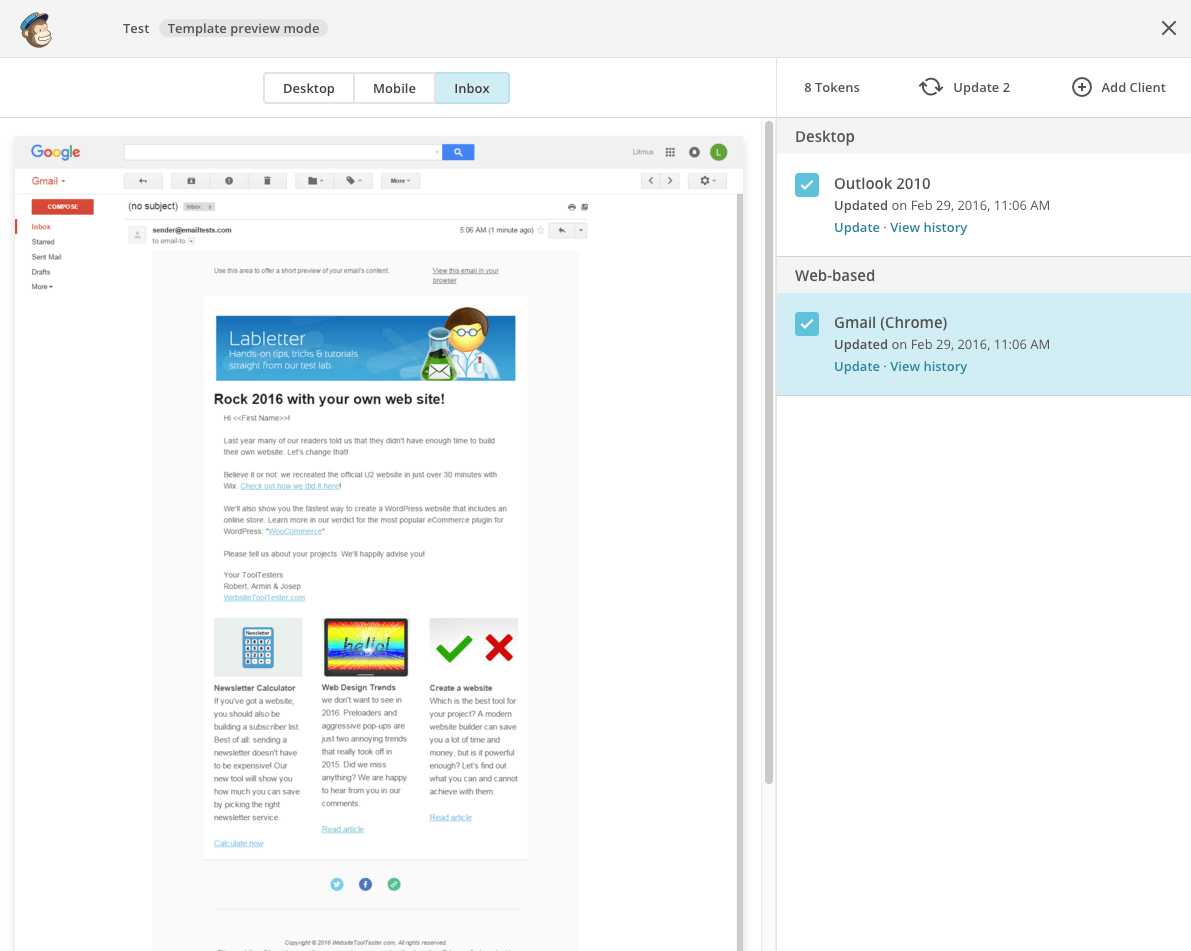1191x951 pixels.
Task: Open the Google apps grid icon
Action: (x=670, y=152)
